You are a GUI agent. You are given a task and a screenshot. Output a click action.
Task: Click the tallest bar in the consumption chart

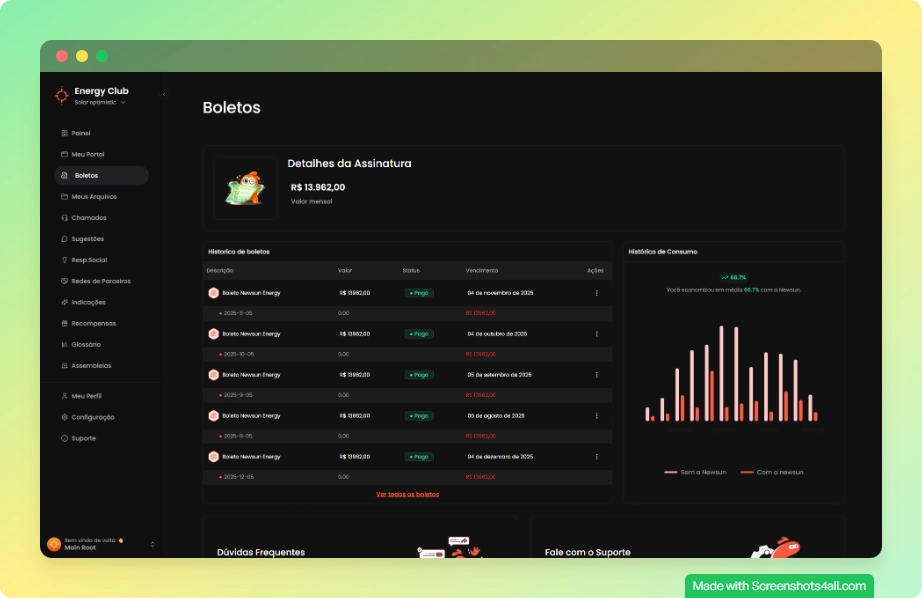(720, 373)
